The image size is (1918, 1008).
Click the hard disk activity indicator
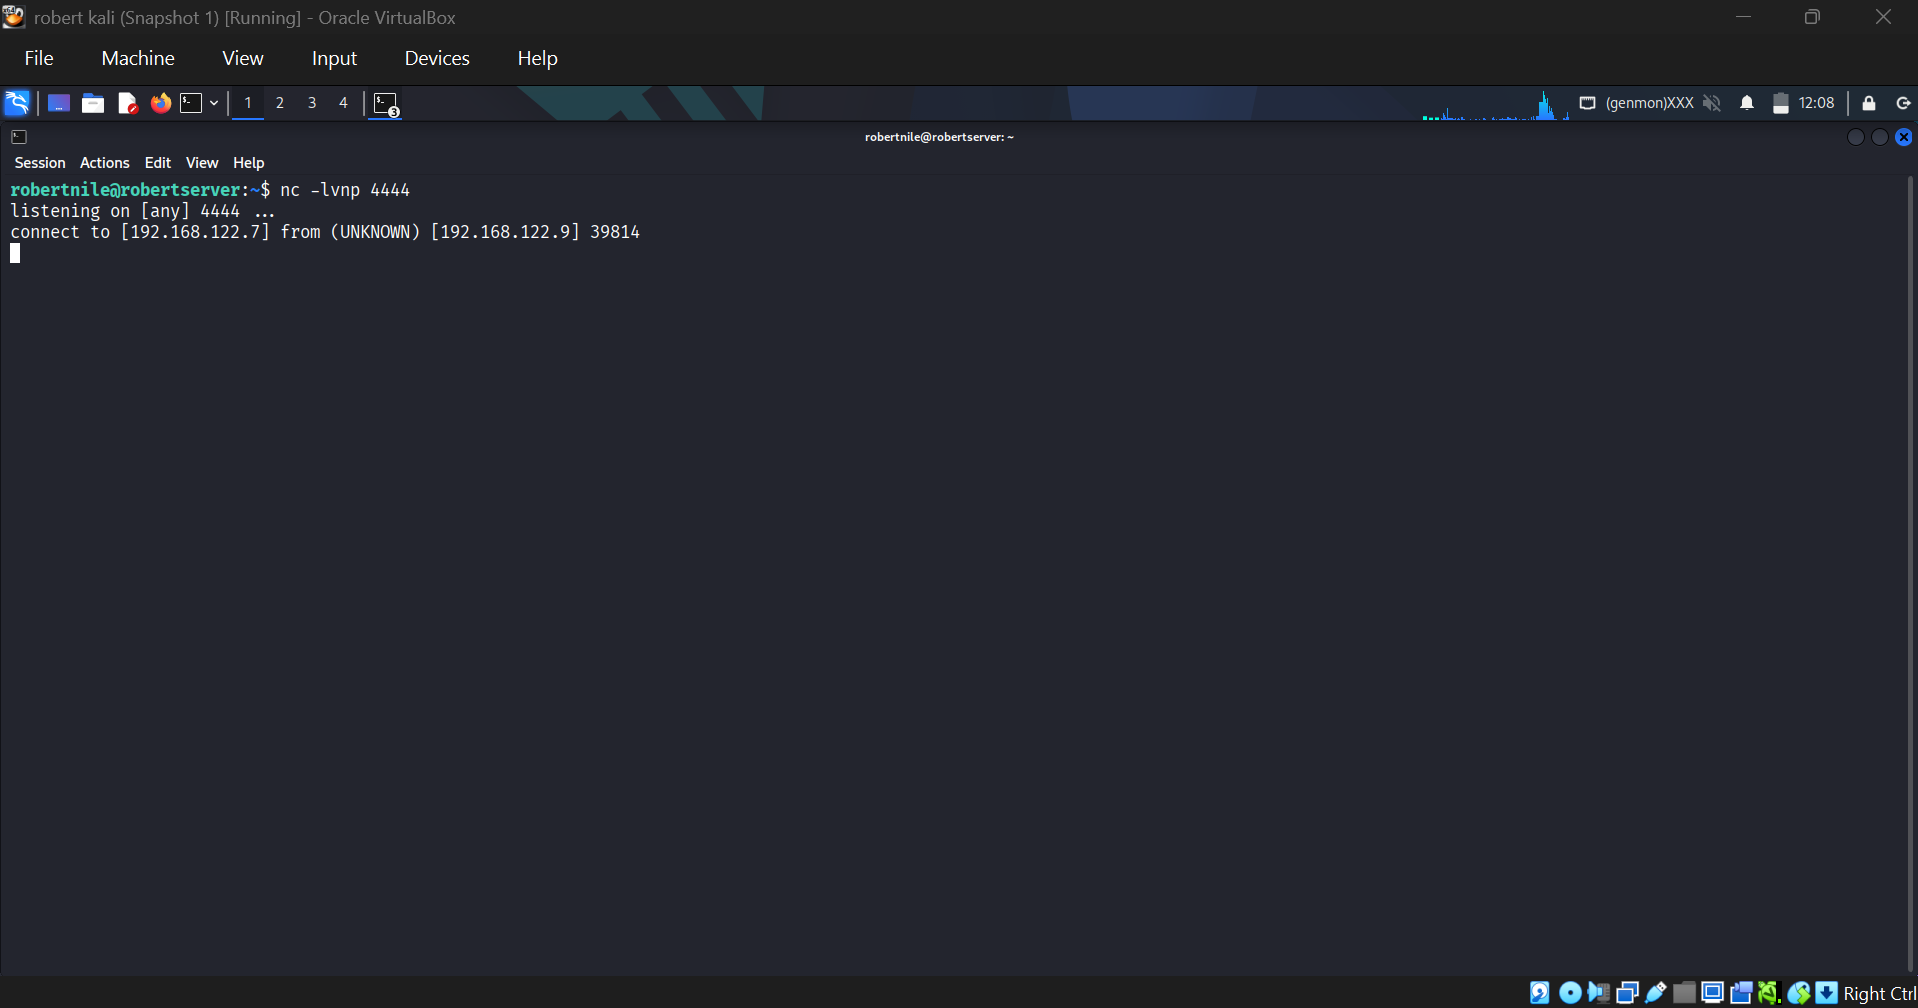point(1540,992)
